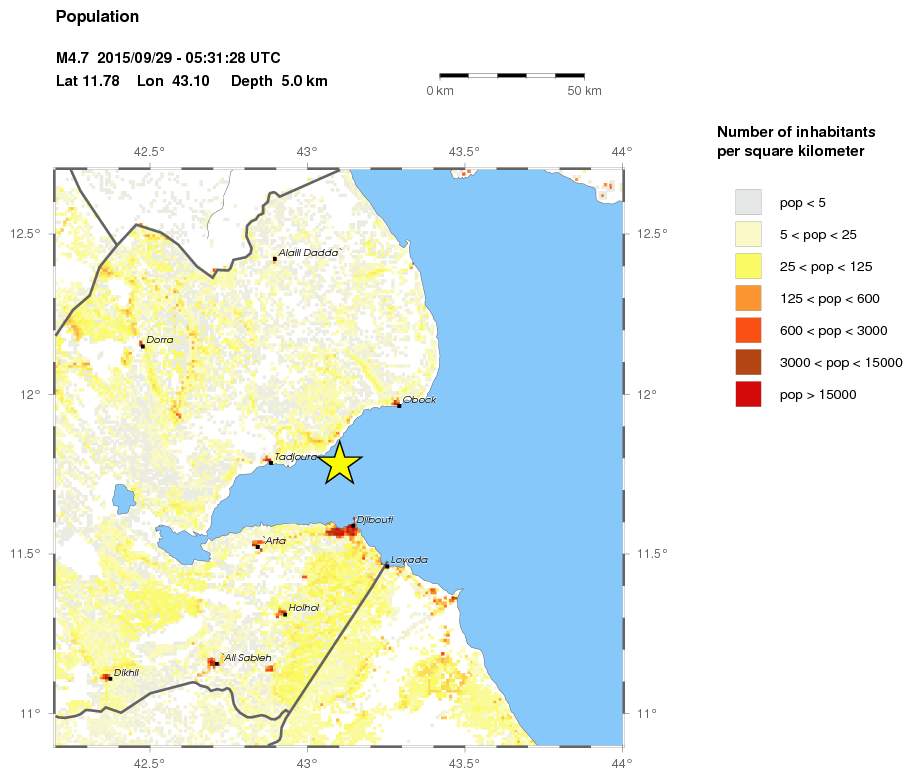Click the 50 km scale bar

pyautogui.click(x=512, y=75)
